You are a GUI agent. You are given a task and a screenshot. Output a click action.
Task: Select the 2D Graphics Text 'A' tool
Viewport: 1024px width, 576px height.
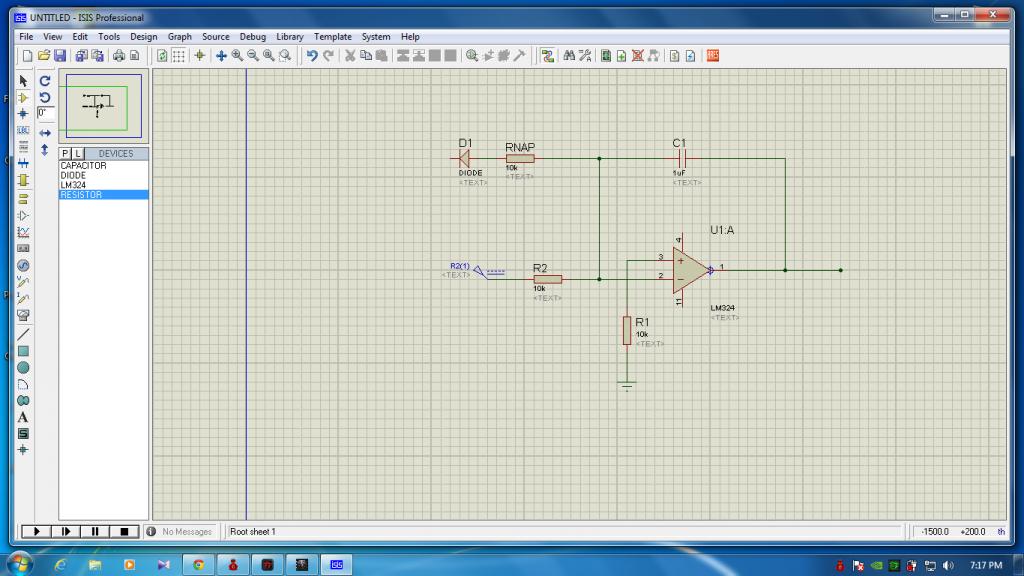(x=23, y=417)
